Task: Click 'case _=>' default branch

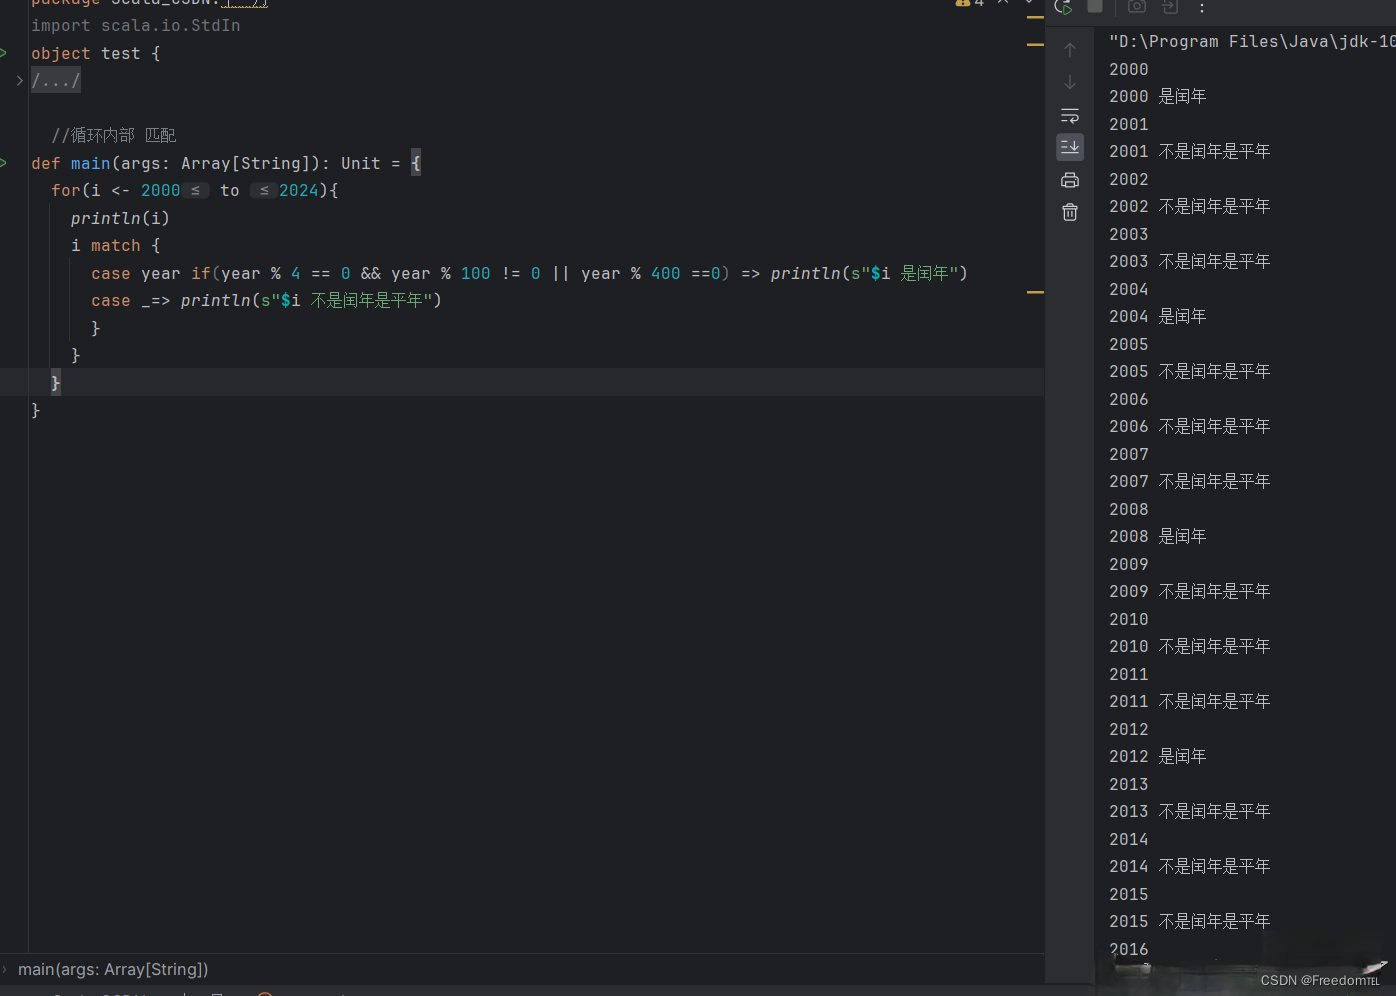Action: click(131, 300)
